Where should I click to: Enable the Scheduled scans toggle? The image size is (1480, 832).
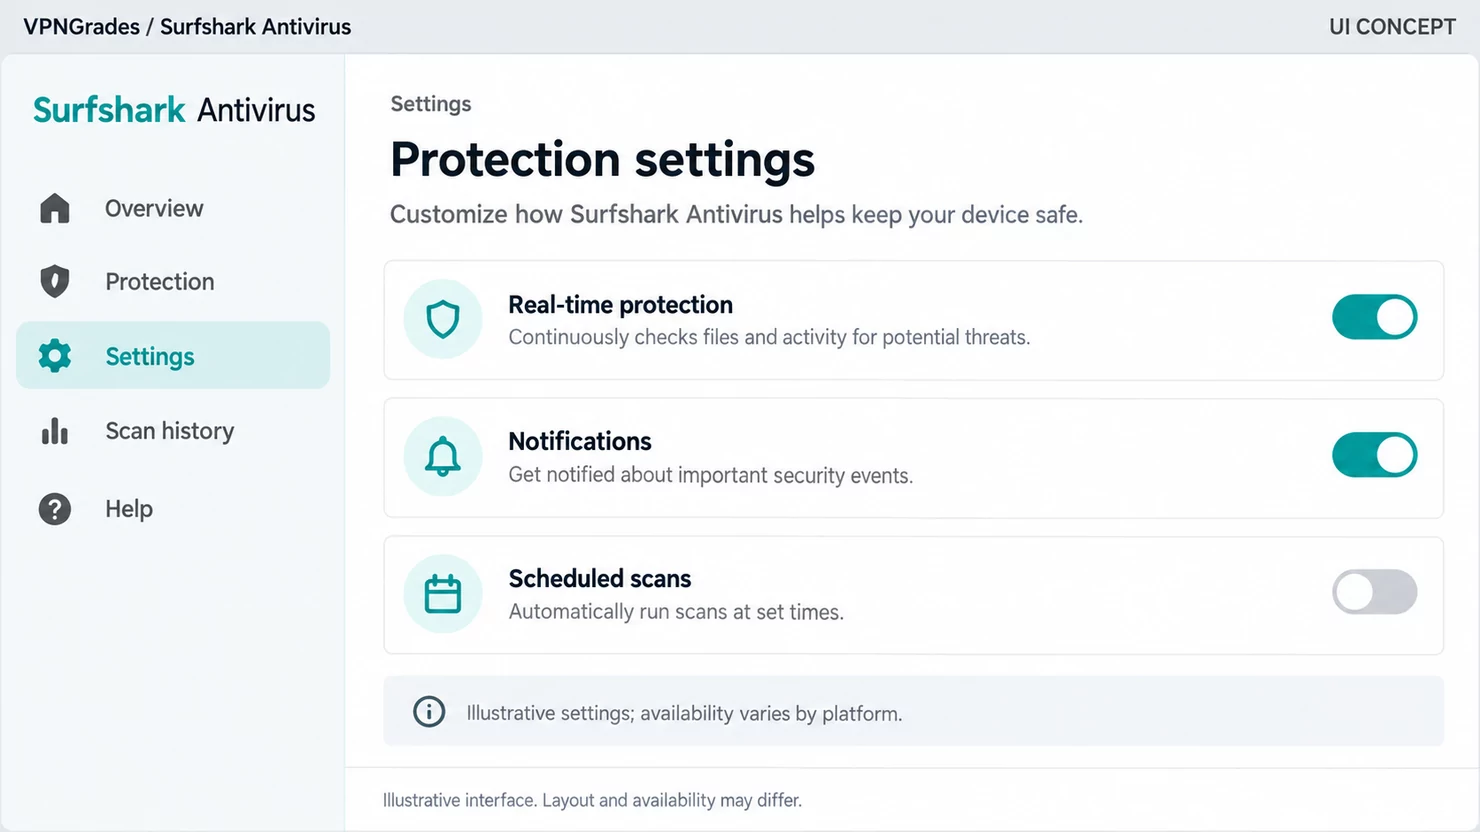1374,592
